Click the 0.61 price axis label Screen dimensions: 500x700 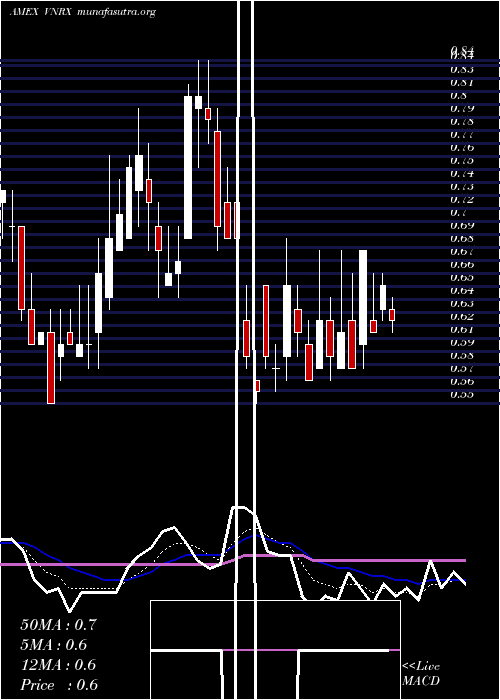click(x=462, y=329)
